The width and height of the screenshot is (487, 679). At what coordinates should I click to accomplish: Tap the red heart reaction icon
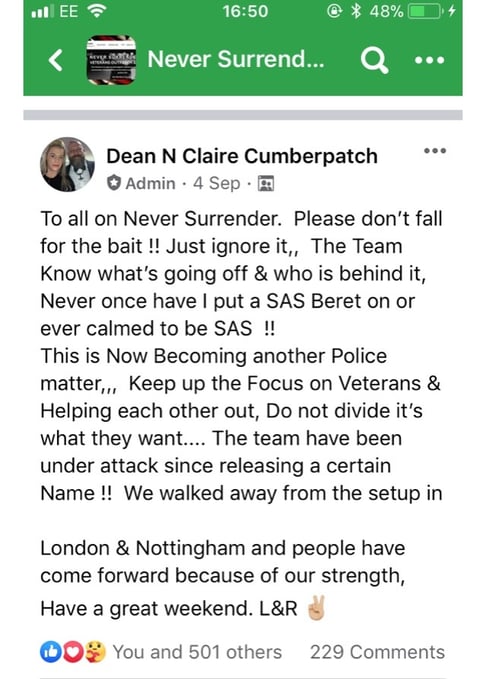73,652
